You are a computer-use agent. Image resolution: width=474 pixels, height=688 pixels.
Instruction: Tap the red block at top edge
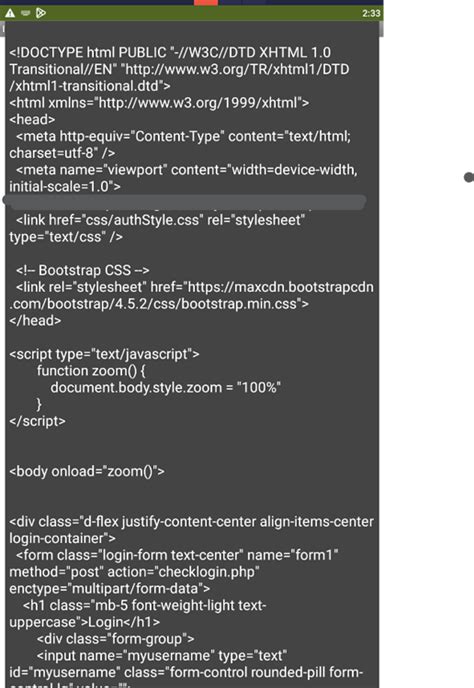point(206,3)
